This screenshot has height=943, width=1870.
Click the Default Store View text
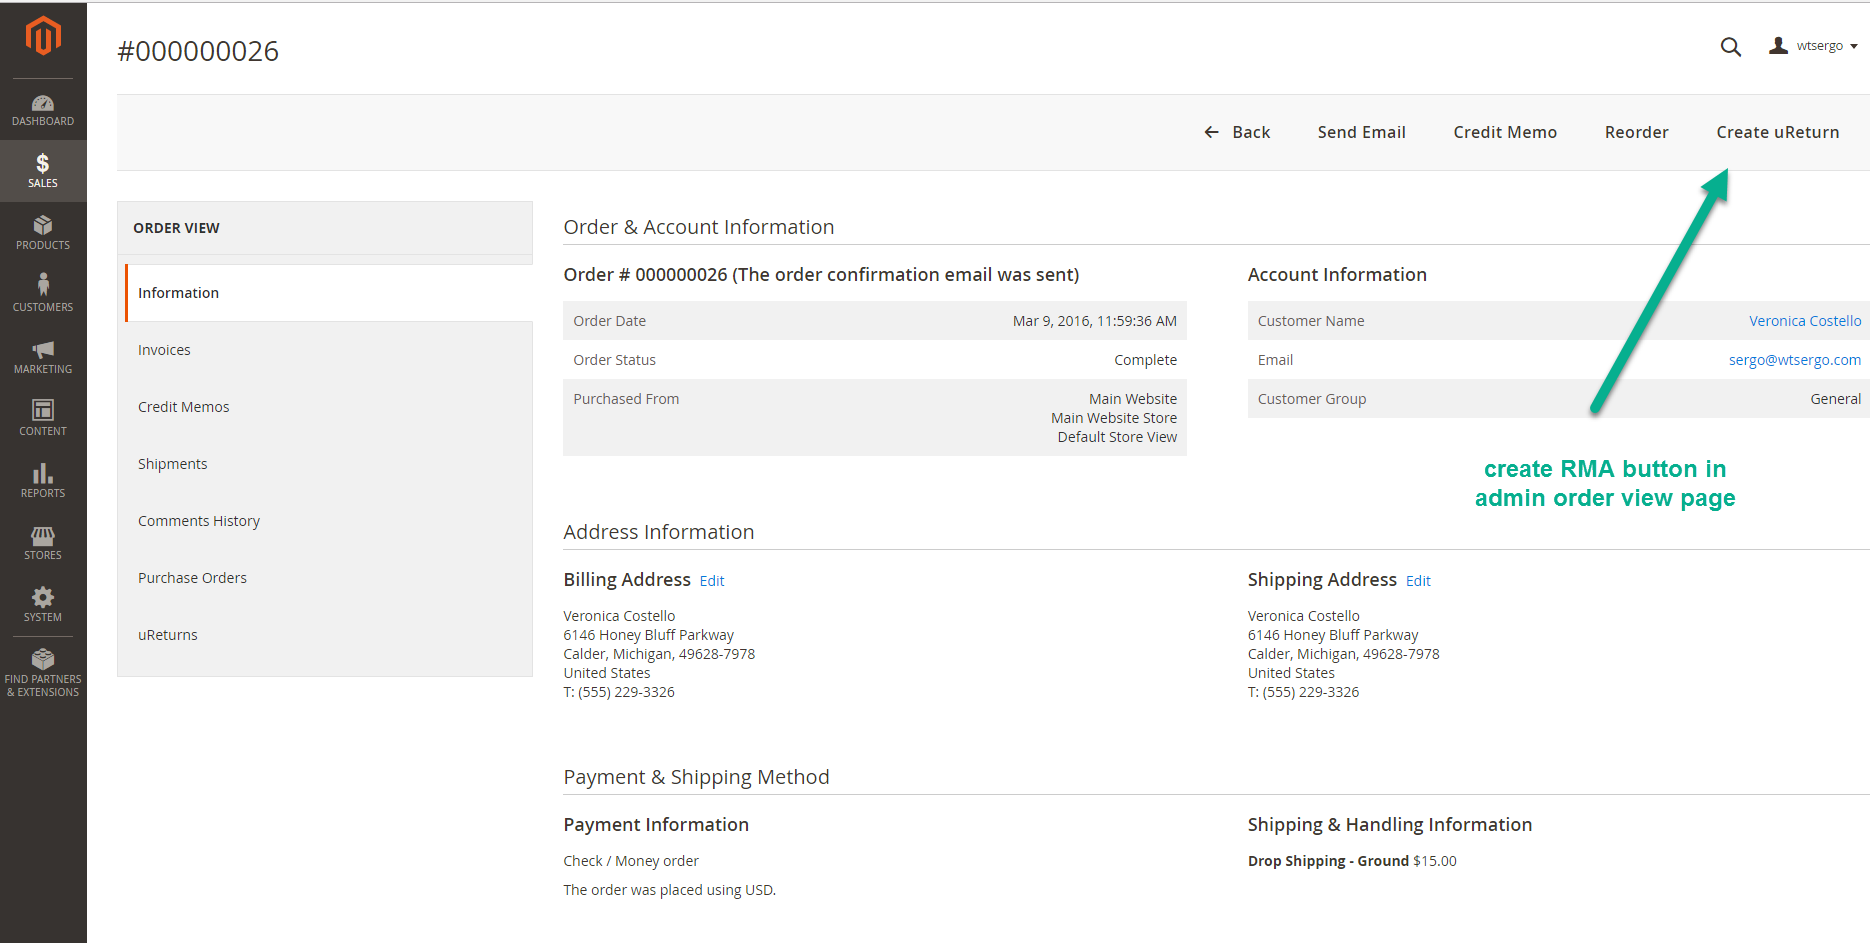(x=1117, y=437)
